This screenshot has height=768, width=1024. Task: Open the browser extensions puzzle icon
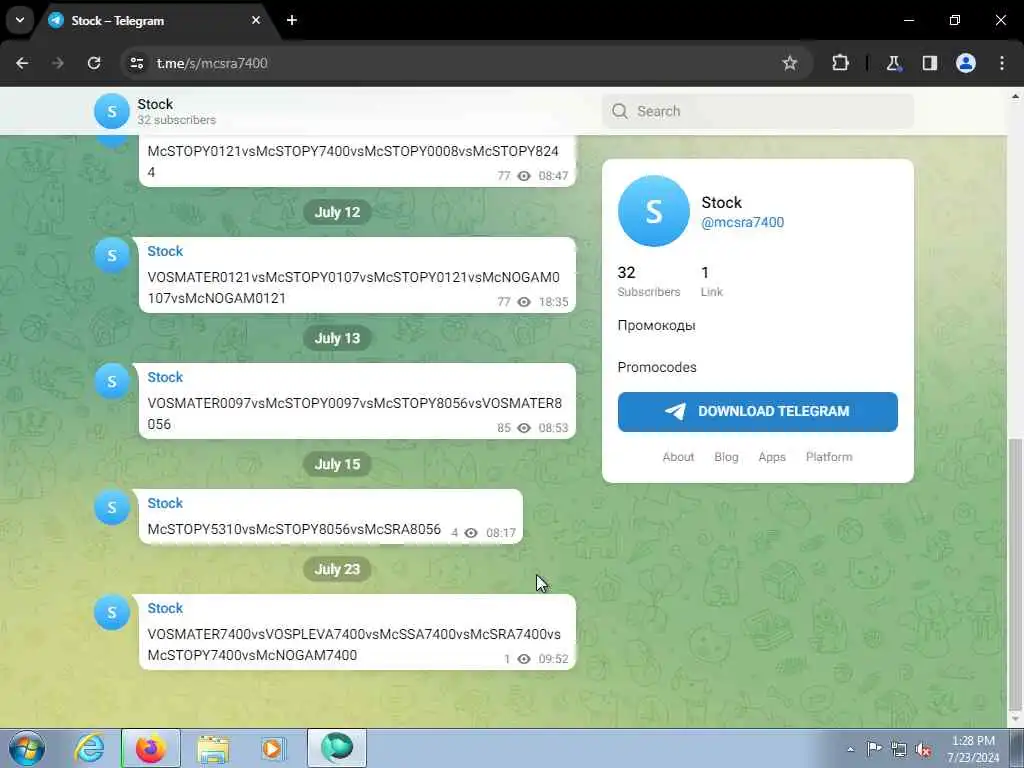(840, 63)
